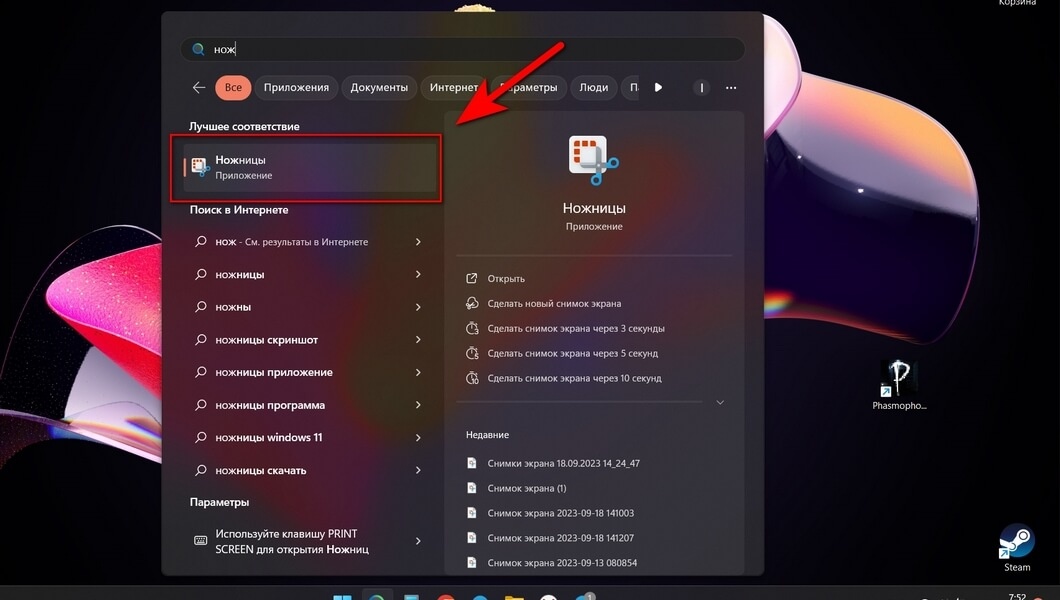Choose 'Сделать новый снимок экрана'
Viewport: 1060px width, 600px height.
pyautogui.click(x=554, y=303)
